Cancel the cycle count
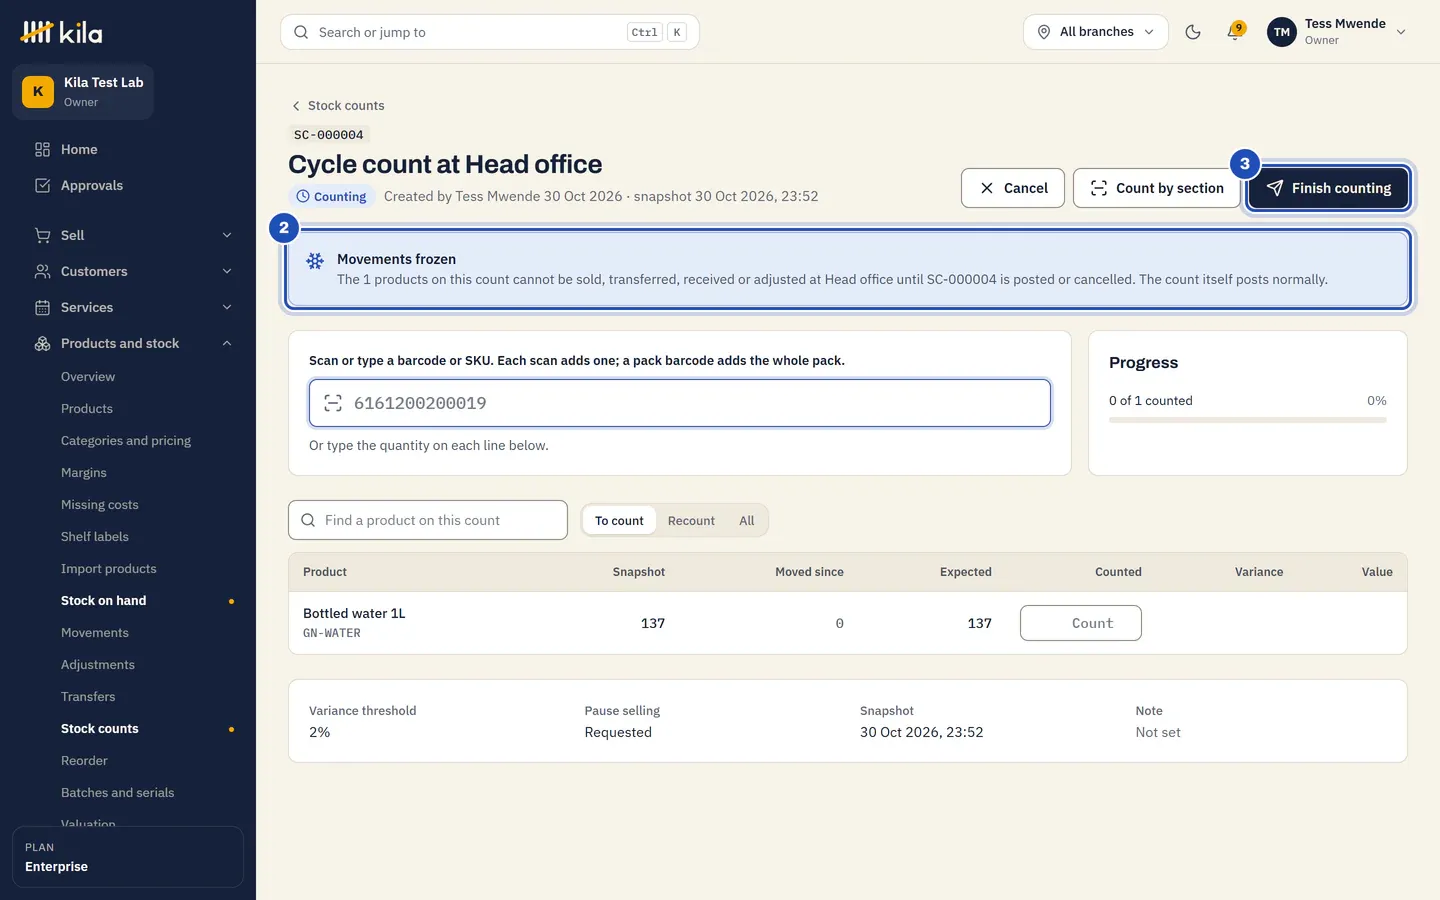 (x=1013, y=188)
